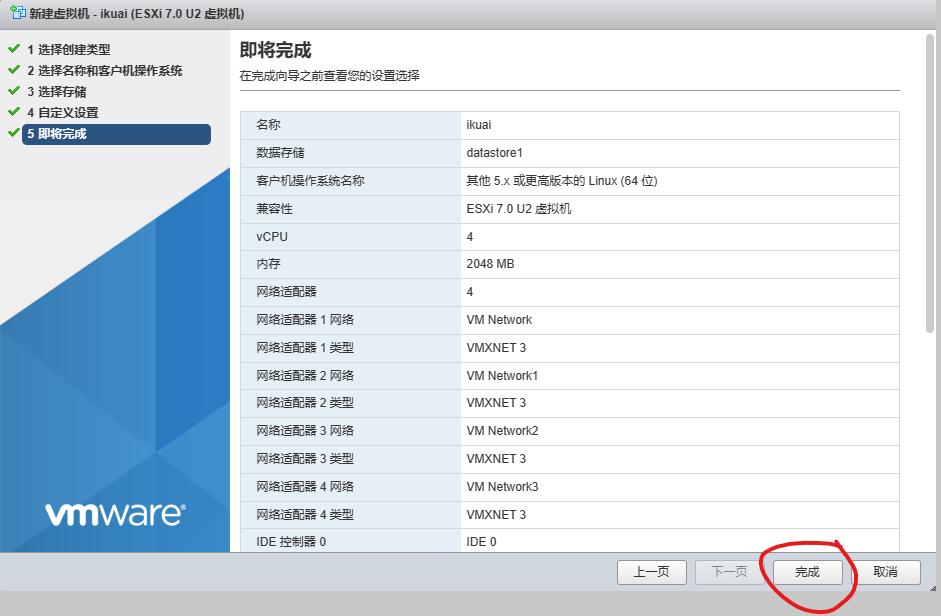Click the checkmark beside "4 自定义设置"
The height and width of the screenshot is (616, 941).
coord(14,112)
